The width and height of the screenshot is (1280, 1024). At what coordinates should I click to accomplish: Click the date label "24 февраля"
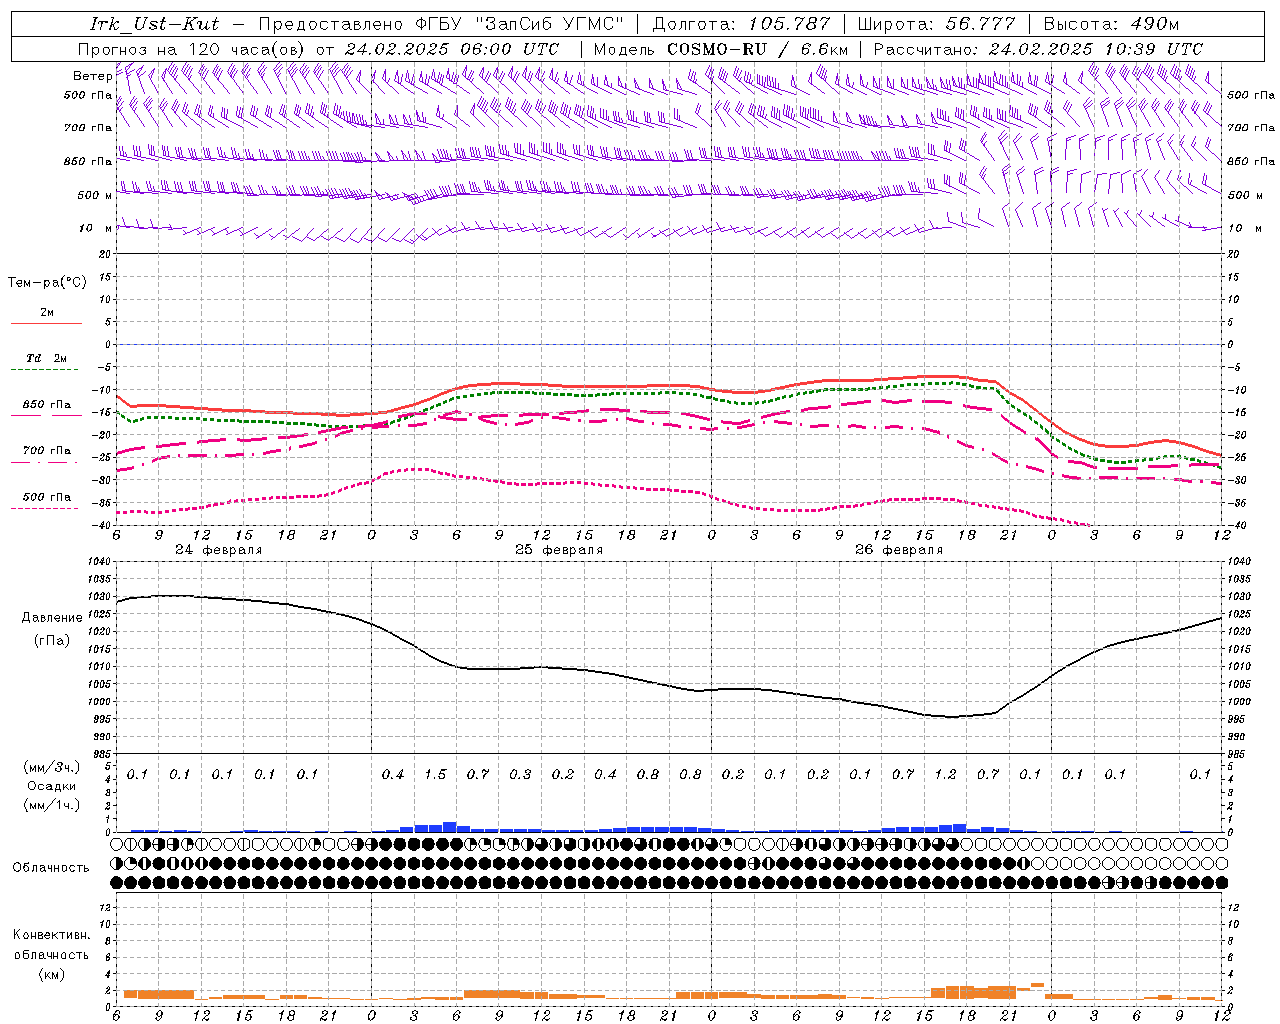[219, 550]
